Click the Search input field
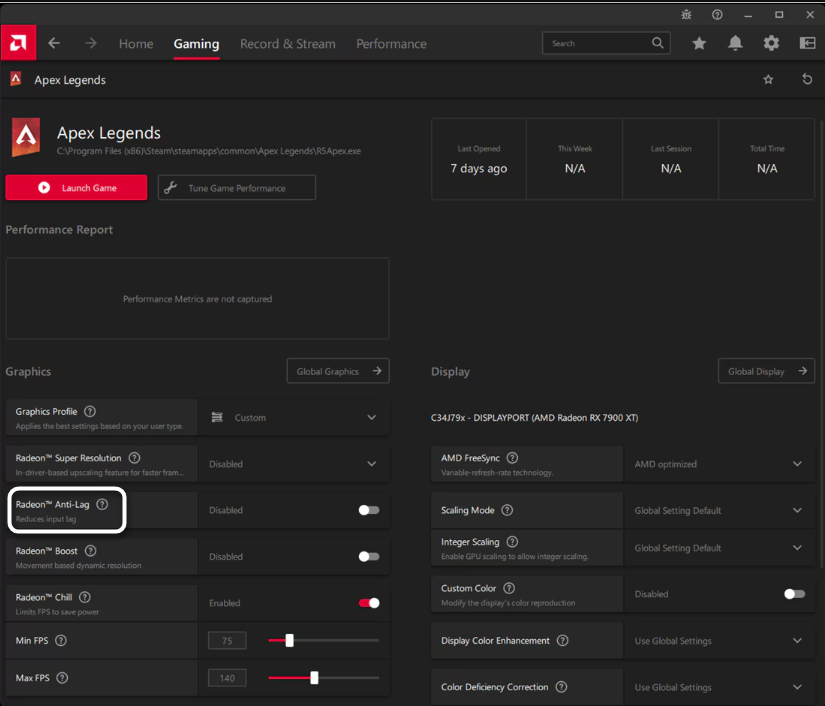This screenshot has height=706, width=825. [606, 43]
